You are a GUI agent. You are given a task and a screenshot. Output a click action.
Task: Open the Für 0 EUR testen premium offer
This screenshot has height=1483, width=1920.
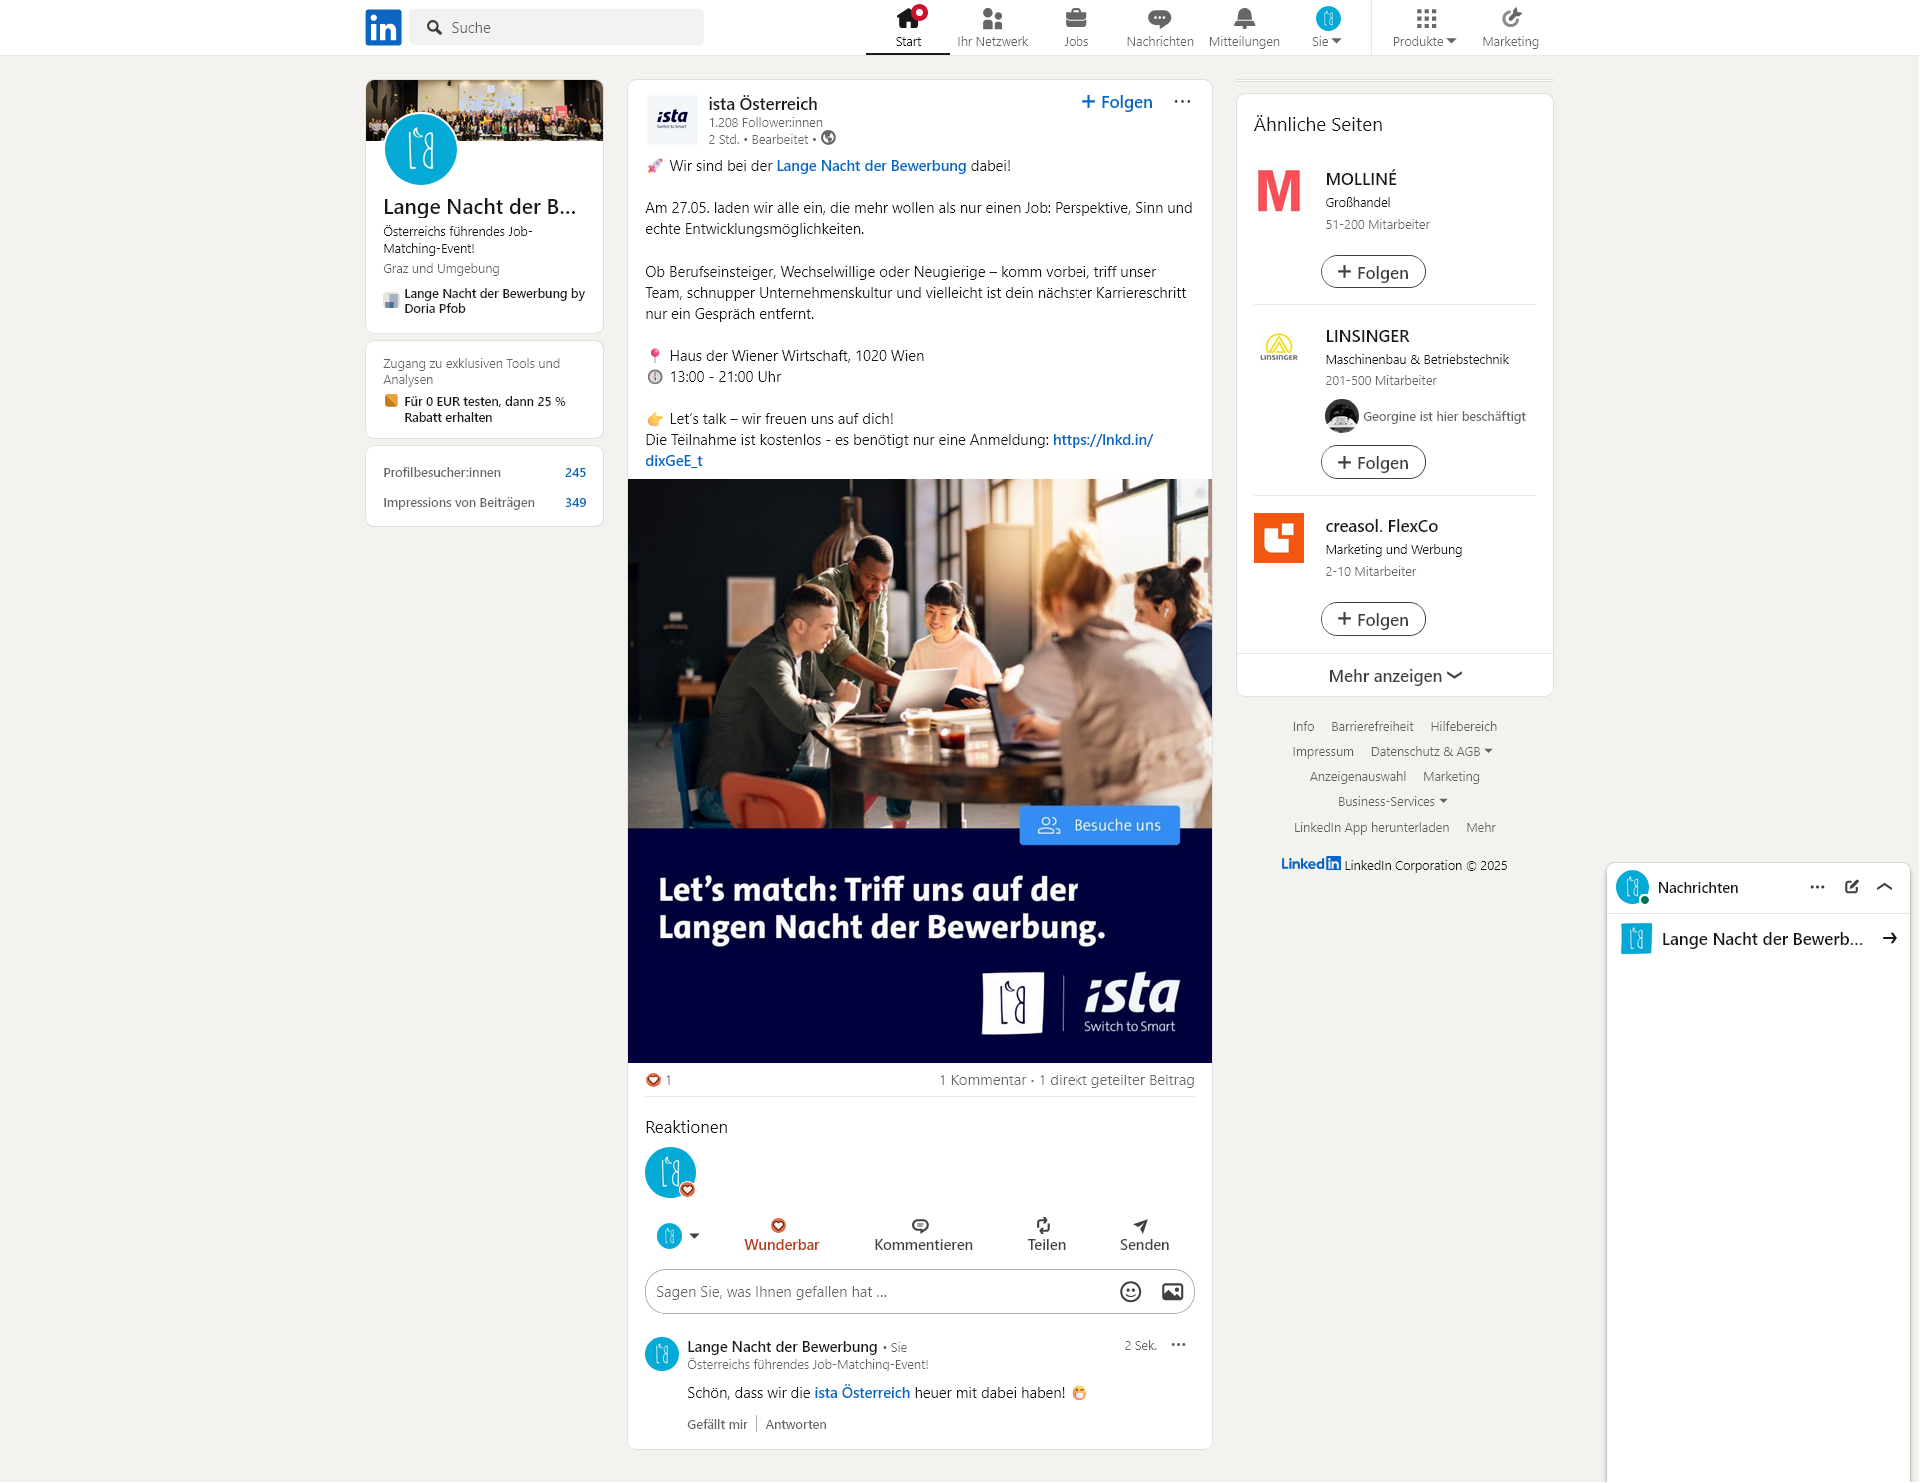[x=484, y=409]
